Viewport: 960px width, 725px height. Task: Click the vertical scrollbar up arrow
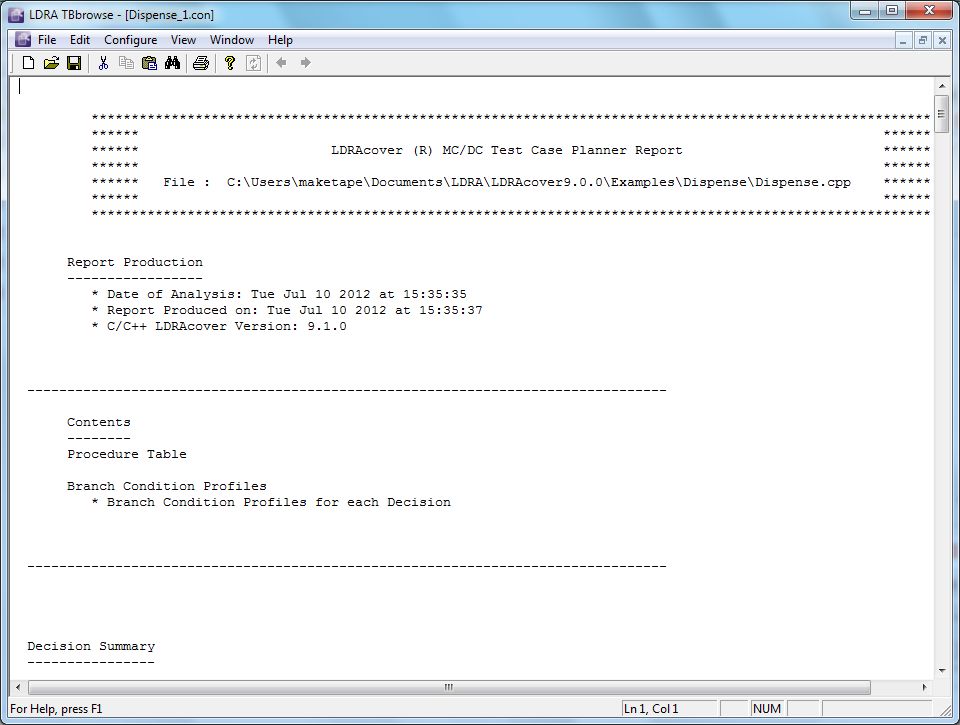click(941, 86)
